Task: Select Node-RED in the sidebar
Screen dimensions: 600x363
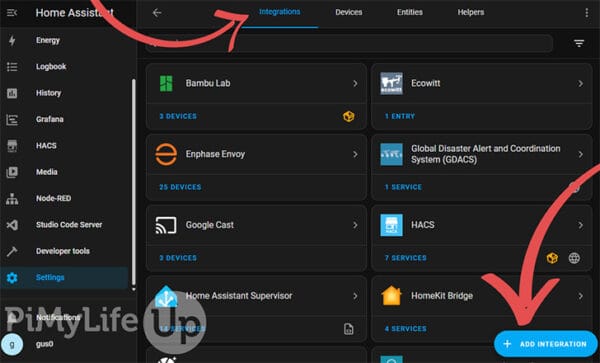Action: coord(64,199)
